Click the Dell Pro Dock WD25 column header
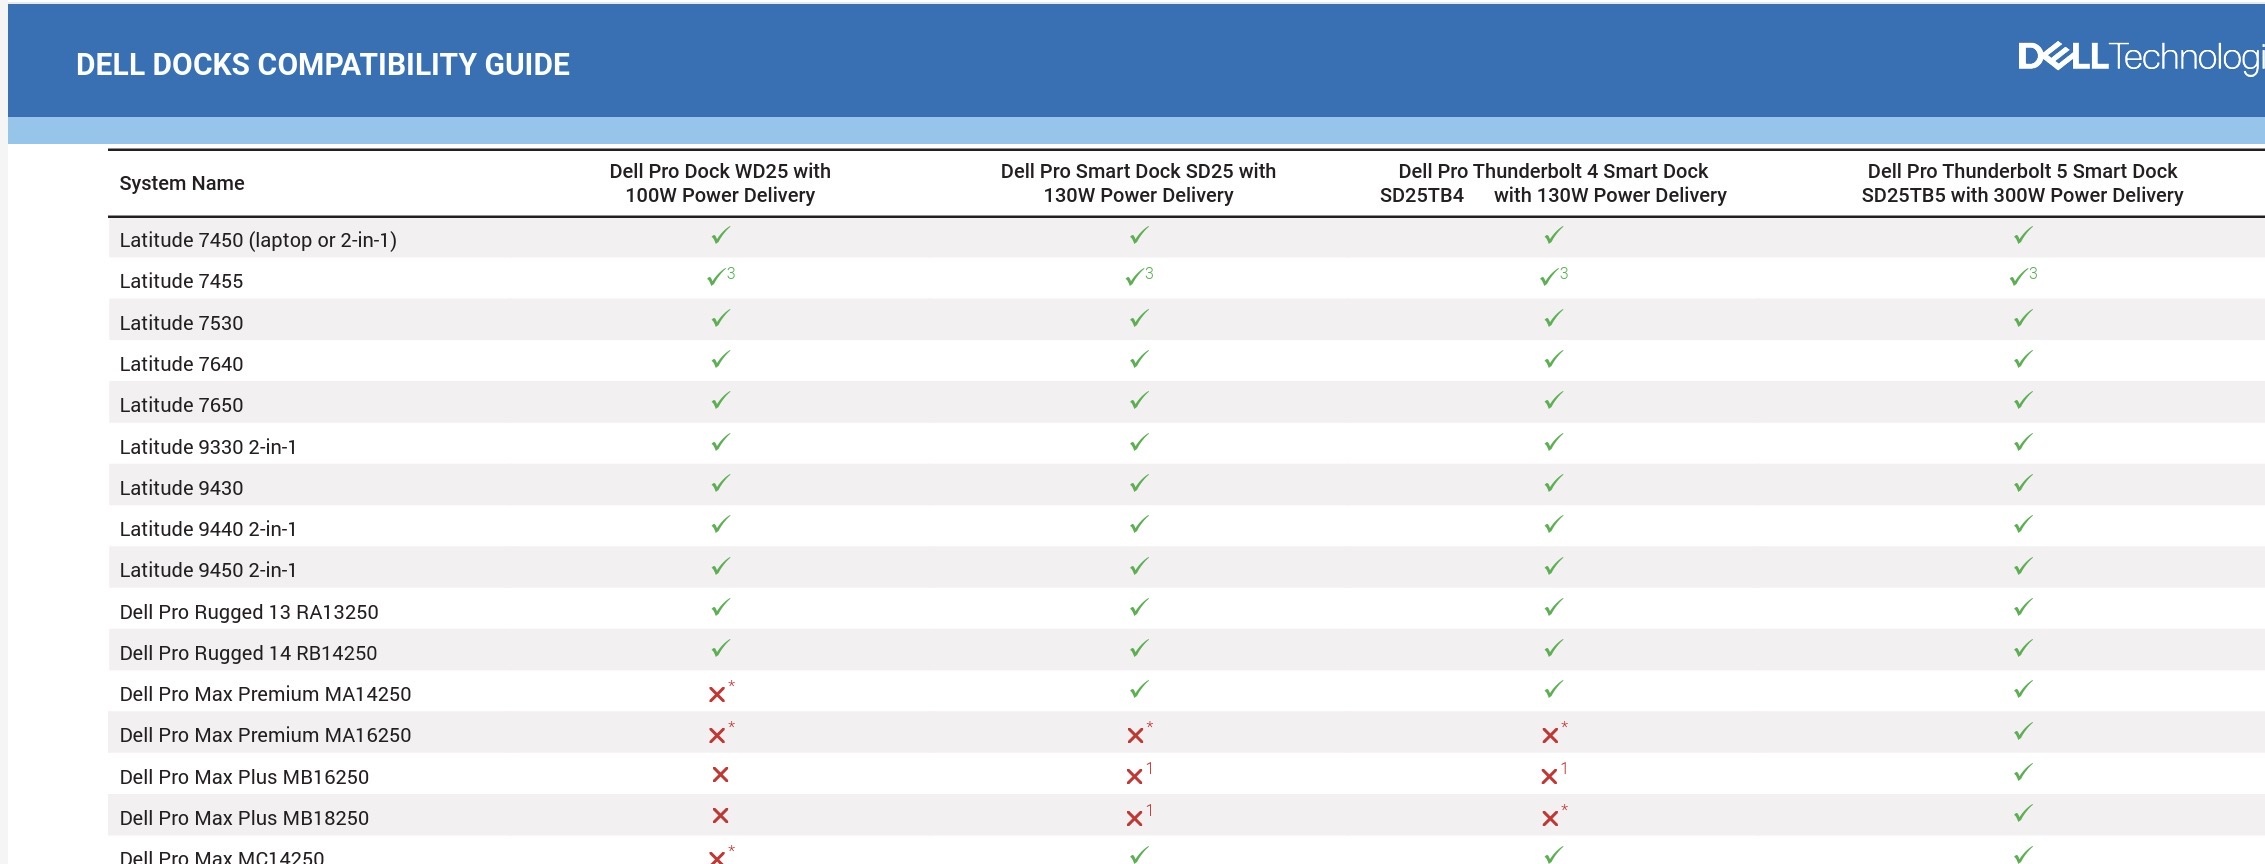Image resolution: width=2265 pixels, height=864 pixels. click(x=720, y=183)
